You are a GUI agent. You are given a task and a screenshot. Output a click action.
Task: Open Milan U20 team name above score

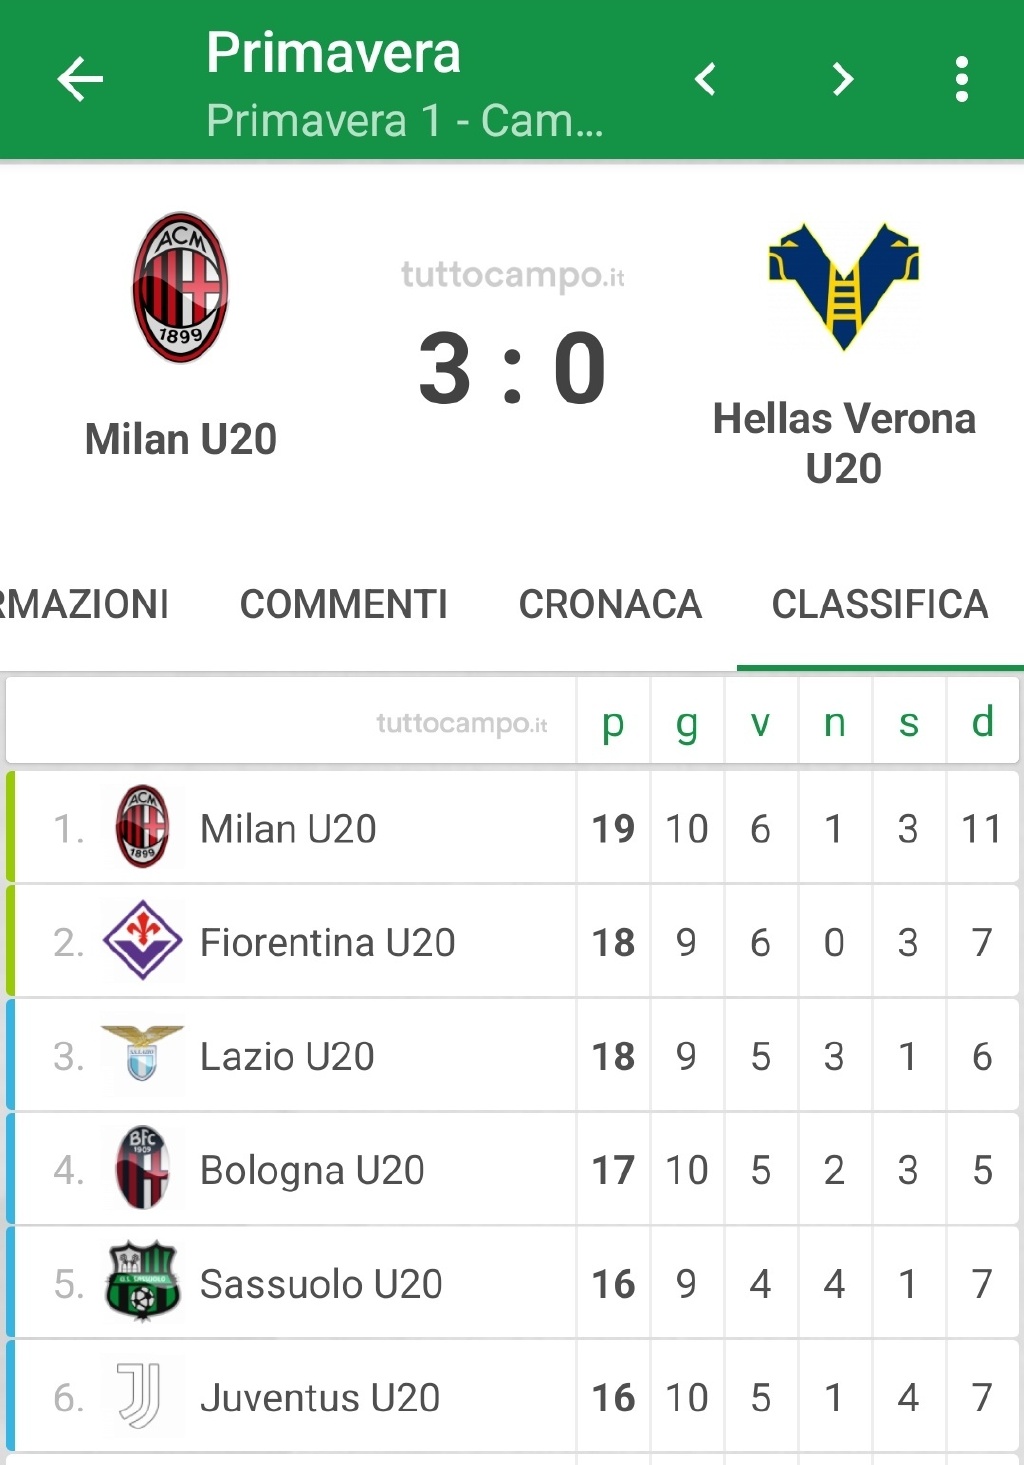point(181,439)
